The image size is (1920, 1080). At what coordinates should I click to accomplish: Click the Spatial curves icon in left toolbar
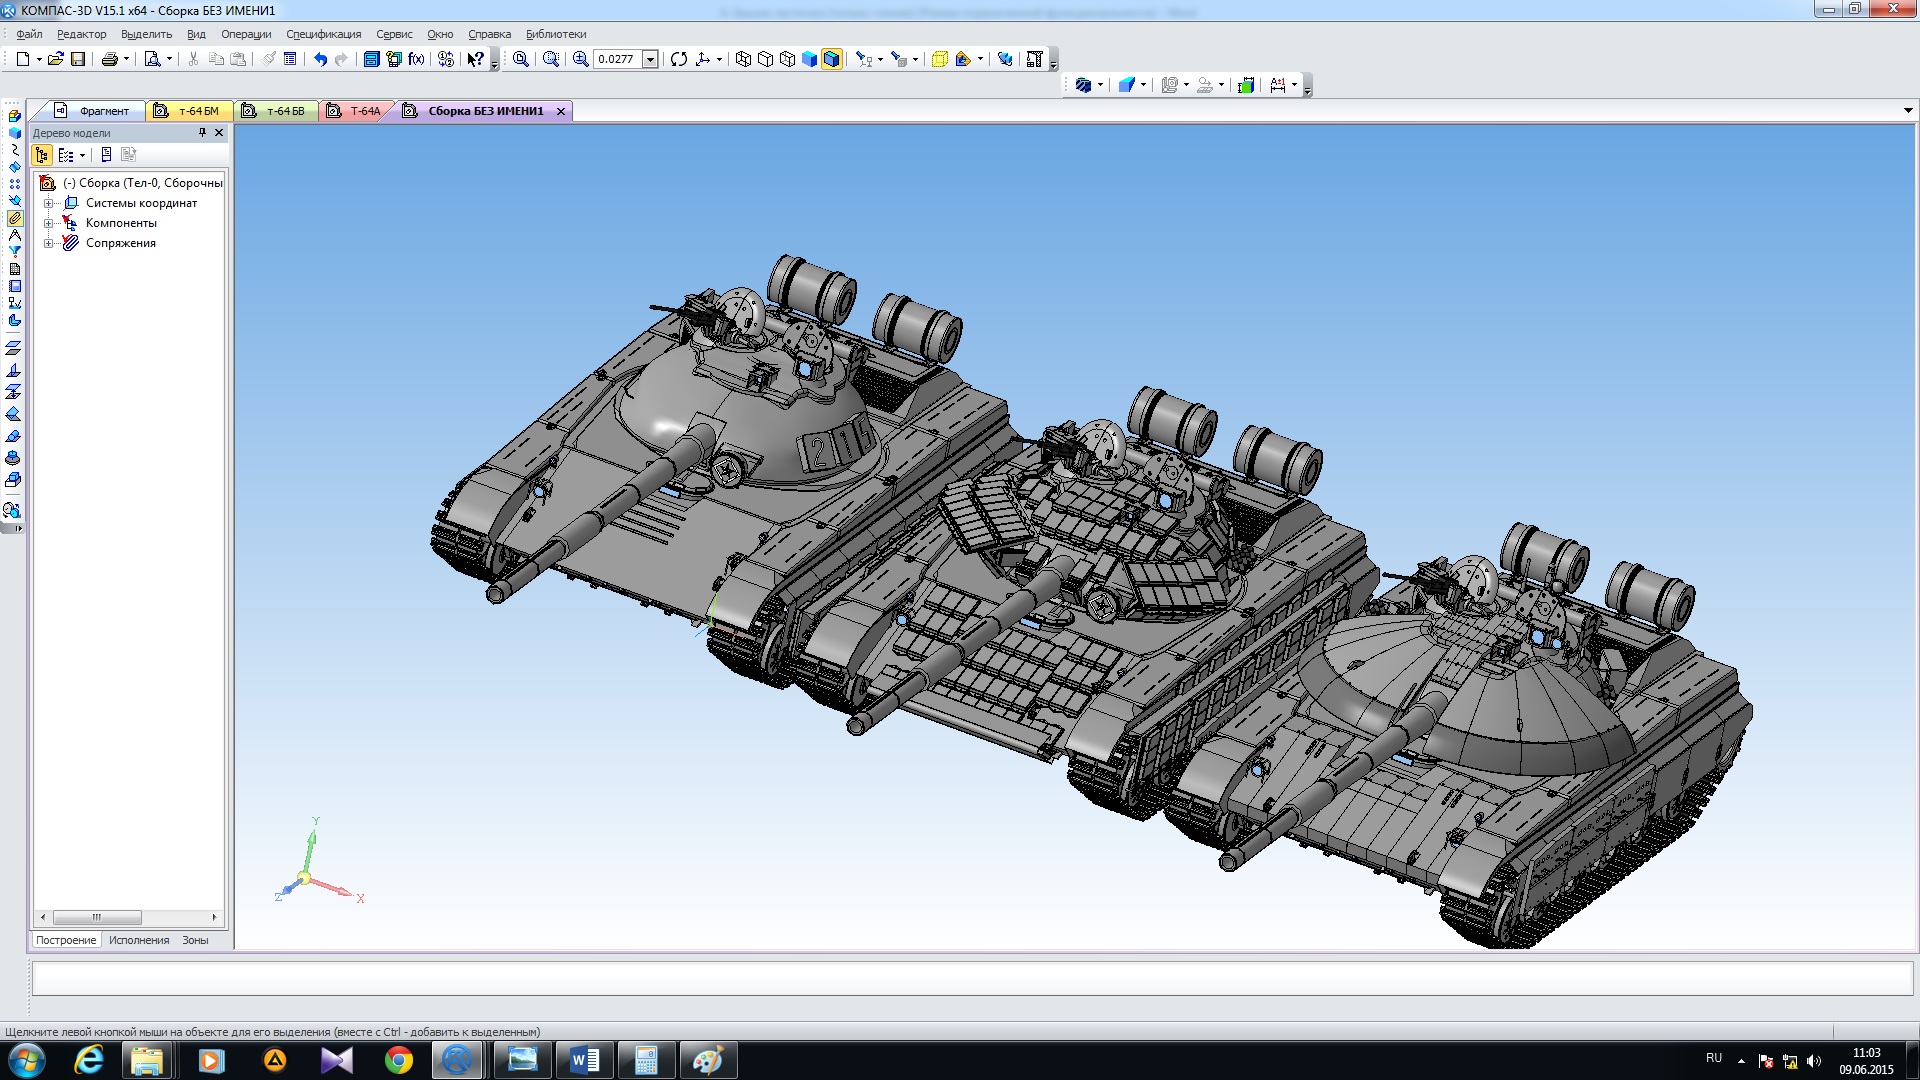tap(14, 149)
